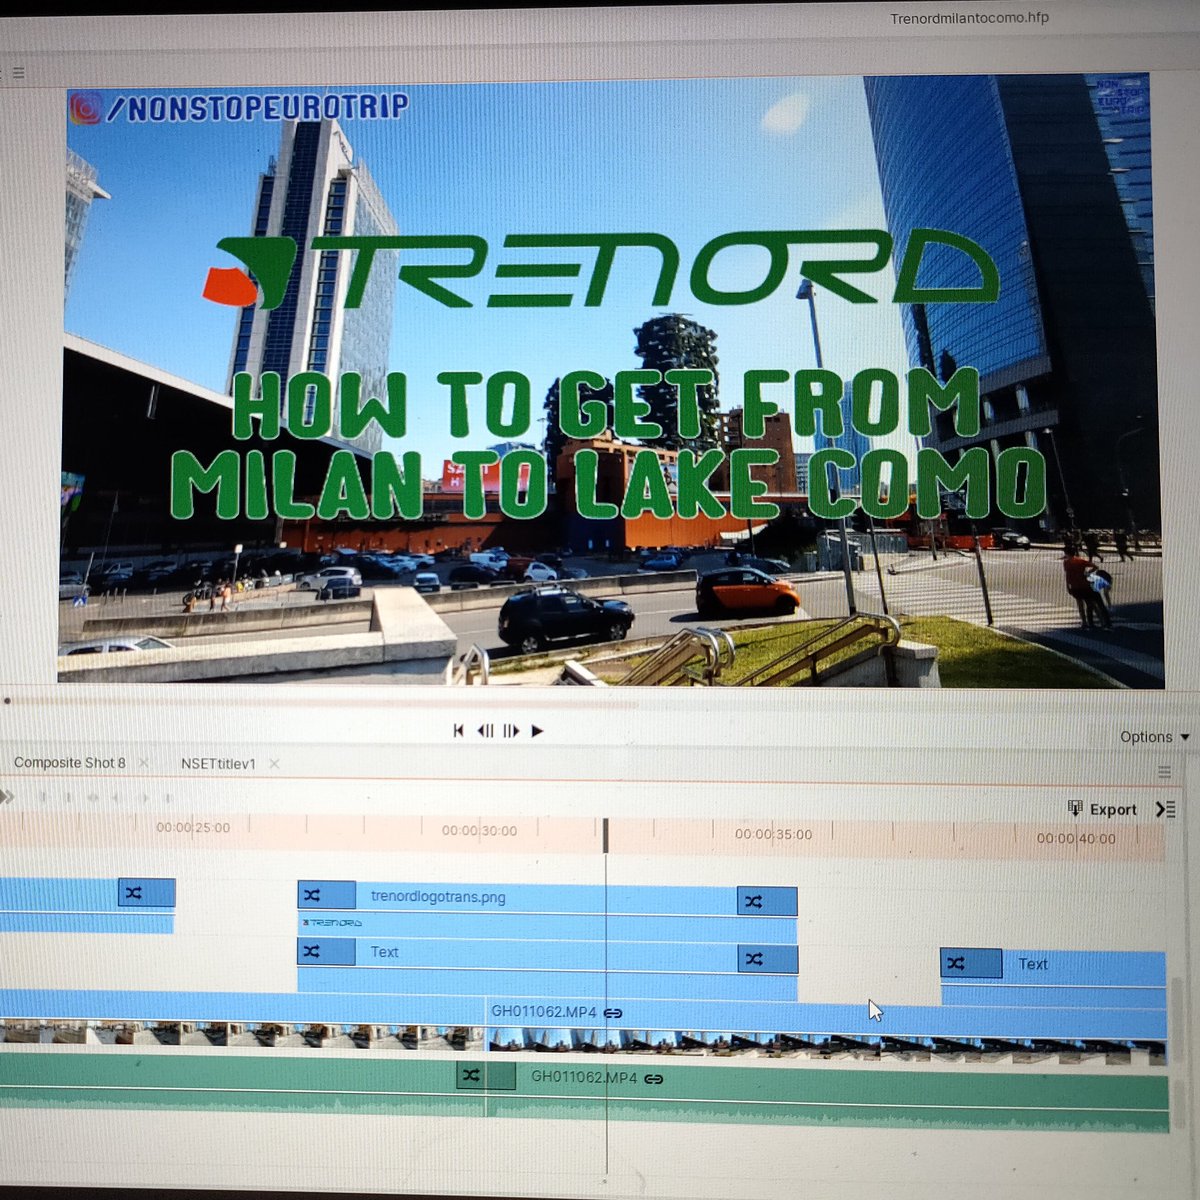Click the Trenord logo thumbnail in clip
Screen dimensions: 1200x1200
[332, 922]
